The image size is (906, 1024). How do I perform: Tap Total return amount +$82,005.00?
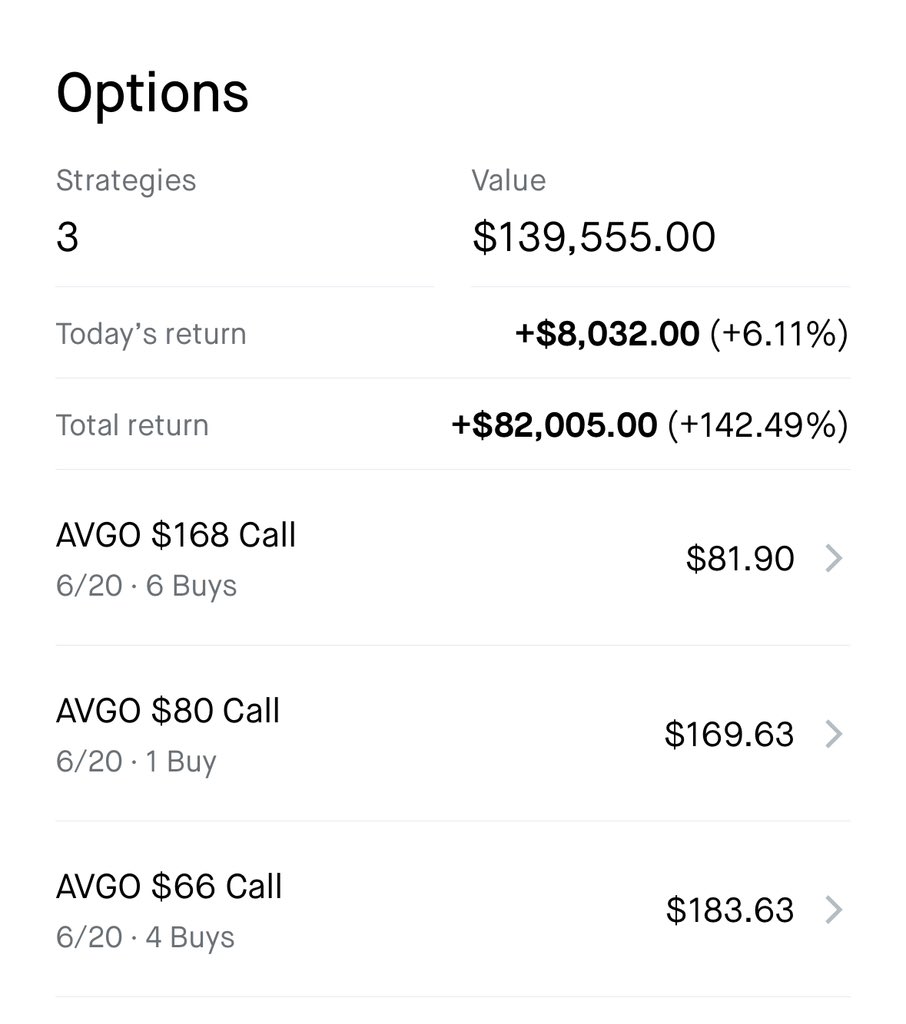point(554,425)
